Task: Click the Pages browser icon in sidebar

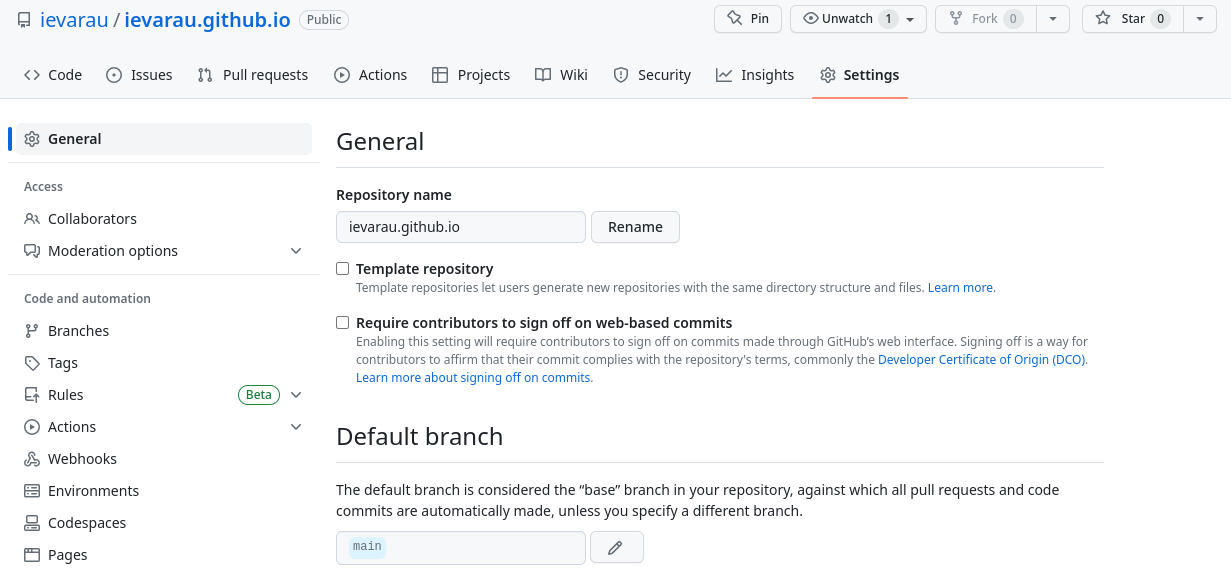Action: (32, 555)
